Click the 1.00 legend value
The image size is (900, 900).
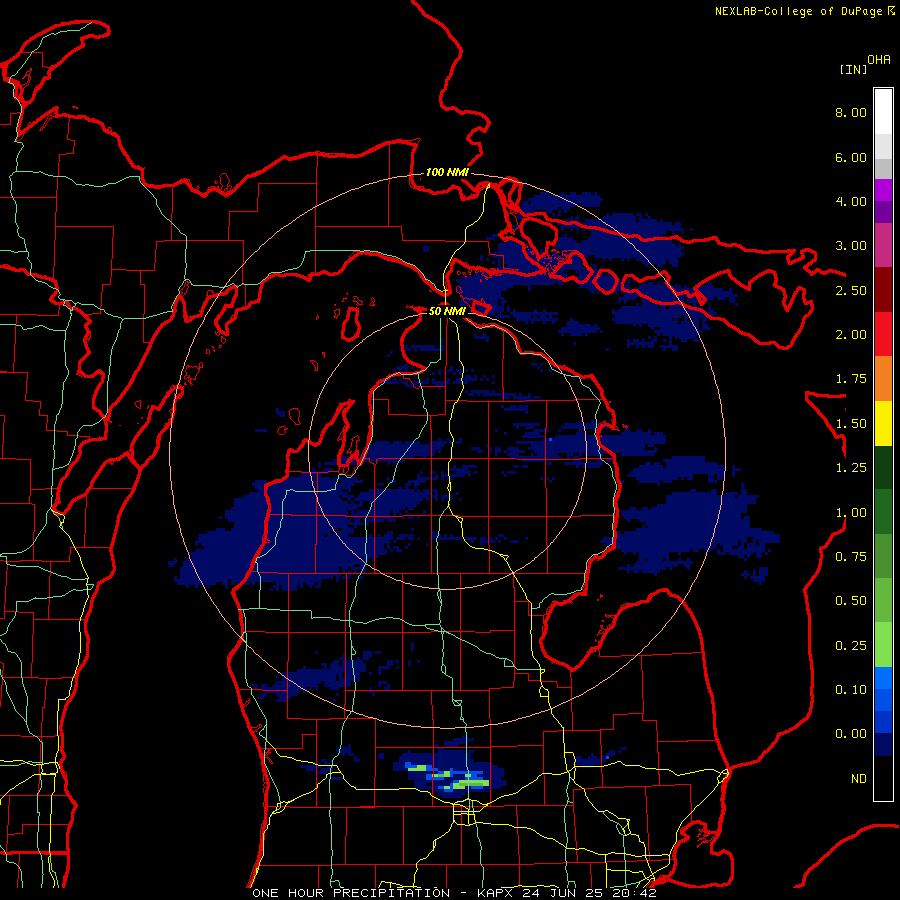pos(851,513)
